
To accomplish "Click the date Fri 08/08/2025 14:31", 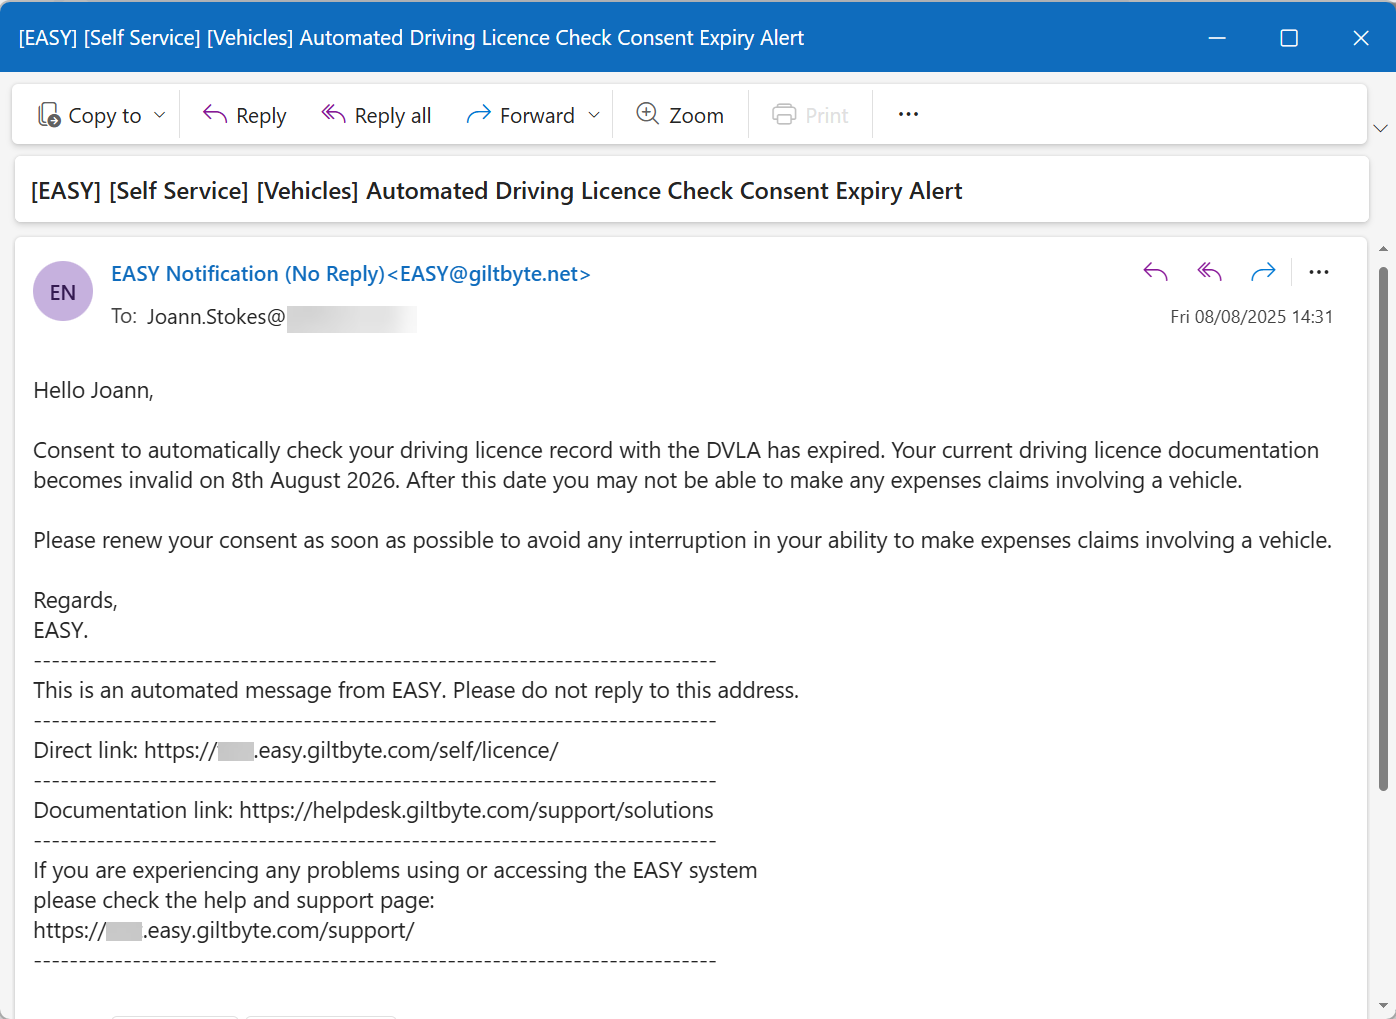I will pos(1251,317).
